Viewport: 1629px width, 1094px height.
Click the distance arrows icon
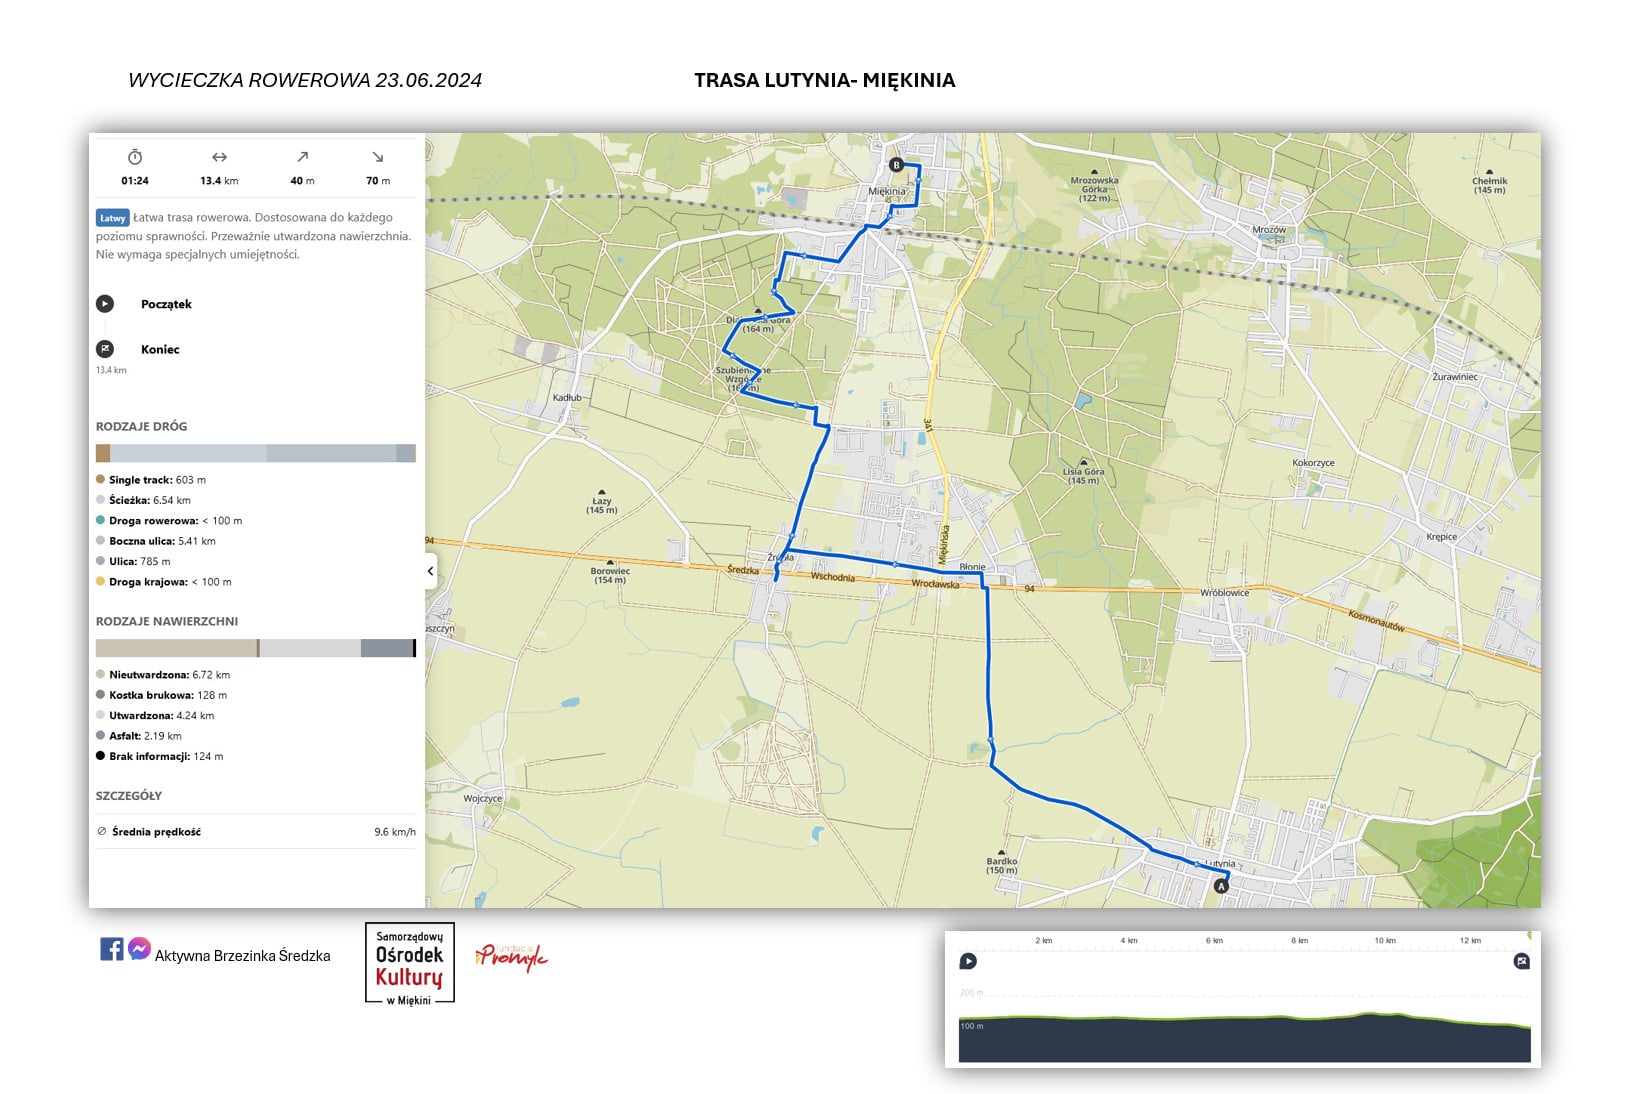pos(219,157)
